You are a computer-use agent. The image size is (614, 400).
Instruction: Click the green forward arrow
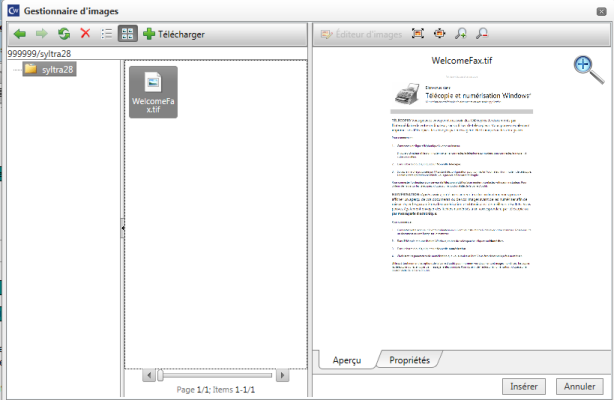coord(41,34)
